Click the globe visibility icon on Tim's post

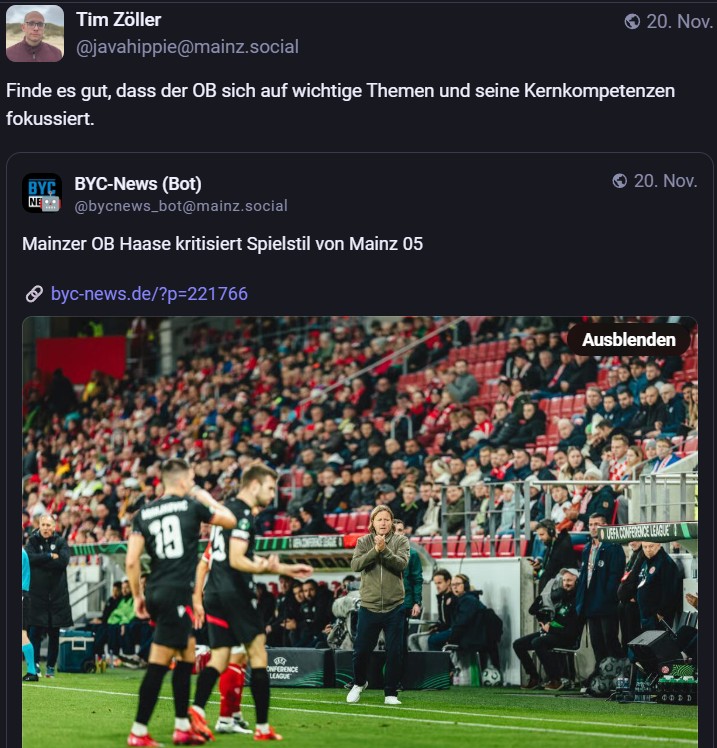click(x=632, y=21)
